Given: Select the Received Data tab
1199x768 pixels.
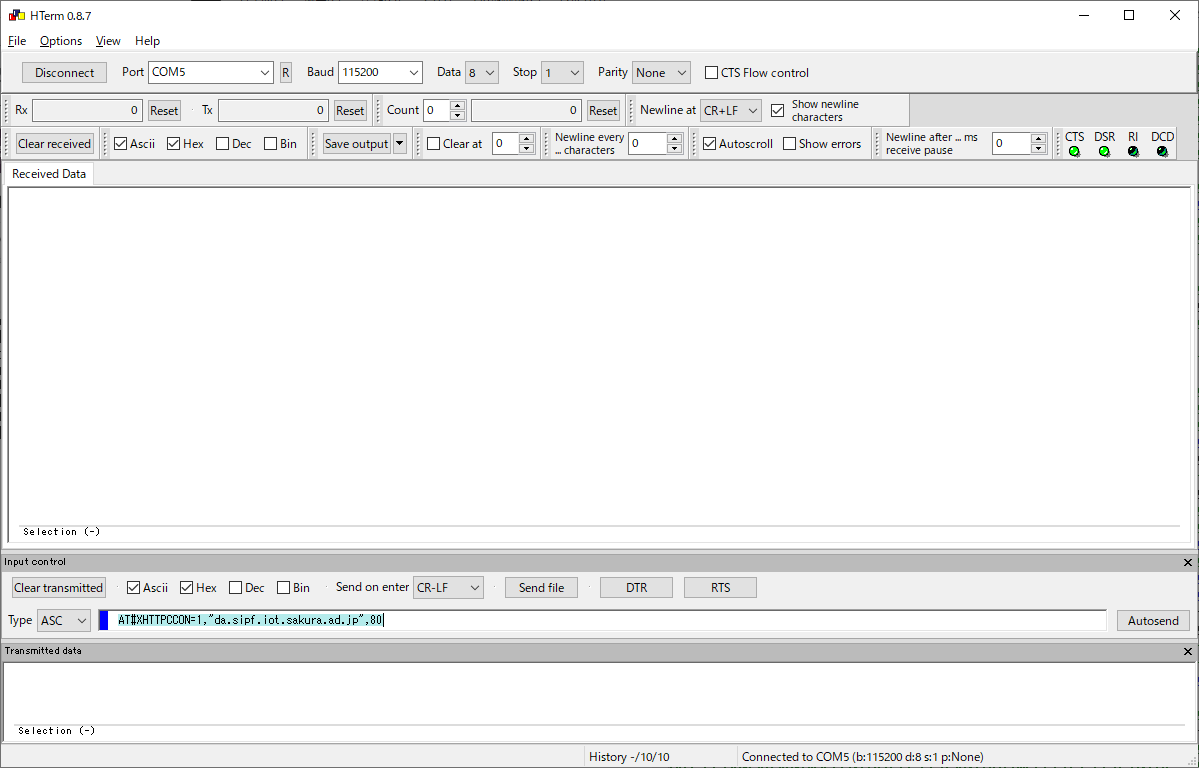Looking at the screenshot, I should pos(49,174).
